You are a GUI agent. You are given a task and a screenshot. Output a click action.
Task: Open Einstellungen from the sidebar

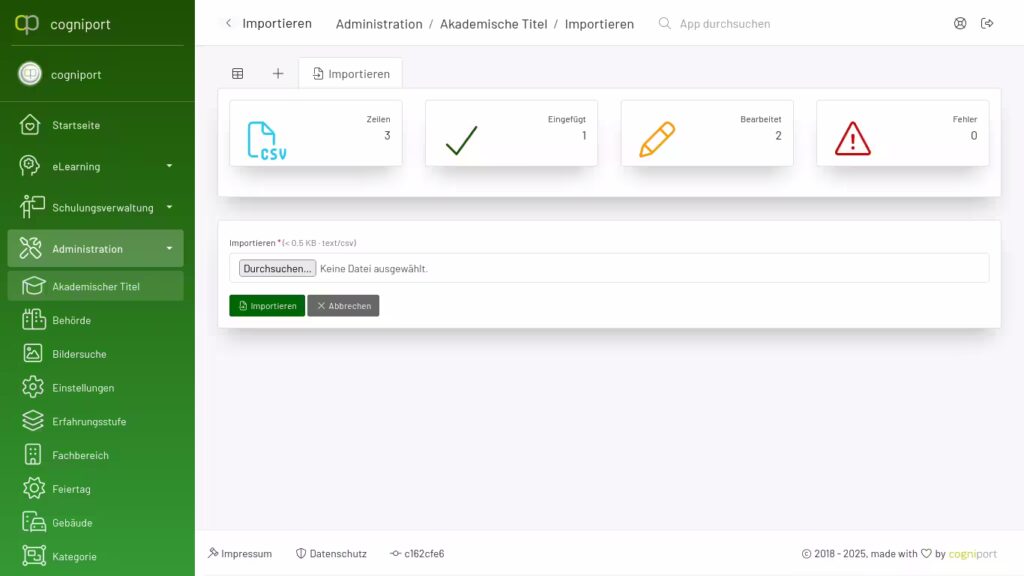coord(88,387)
